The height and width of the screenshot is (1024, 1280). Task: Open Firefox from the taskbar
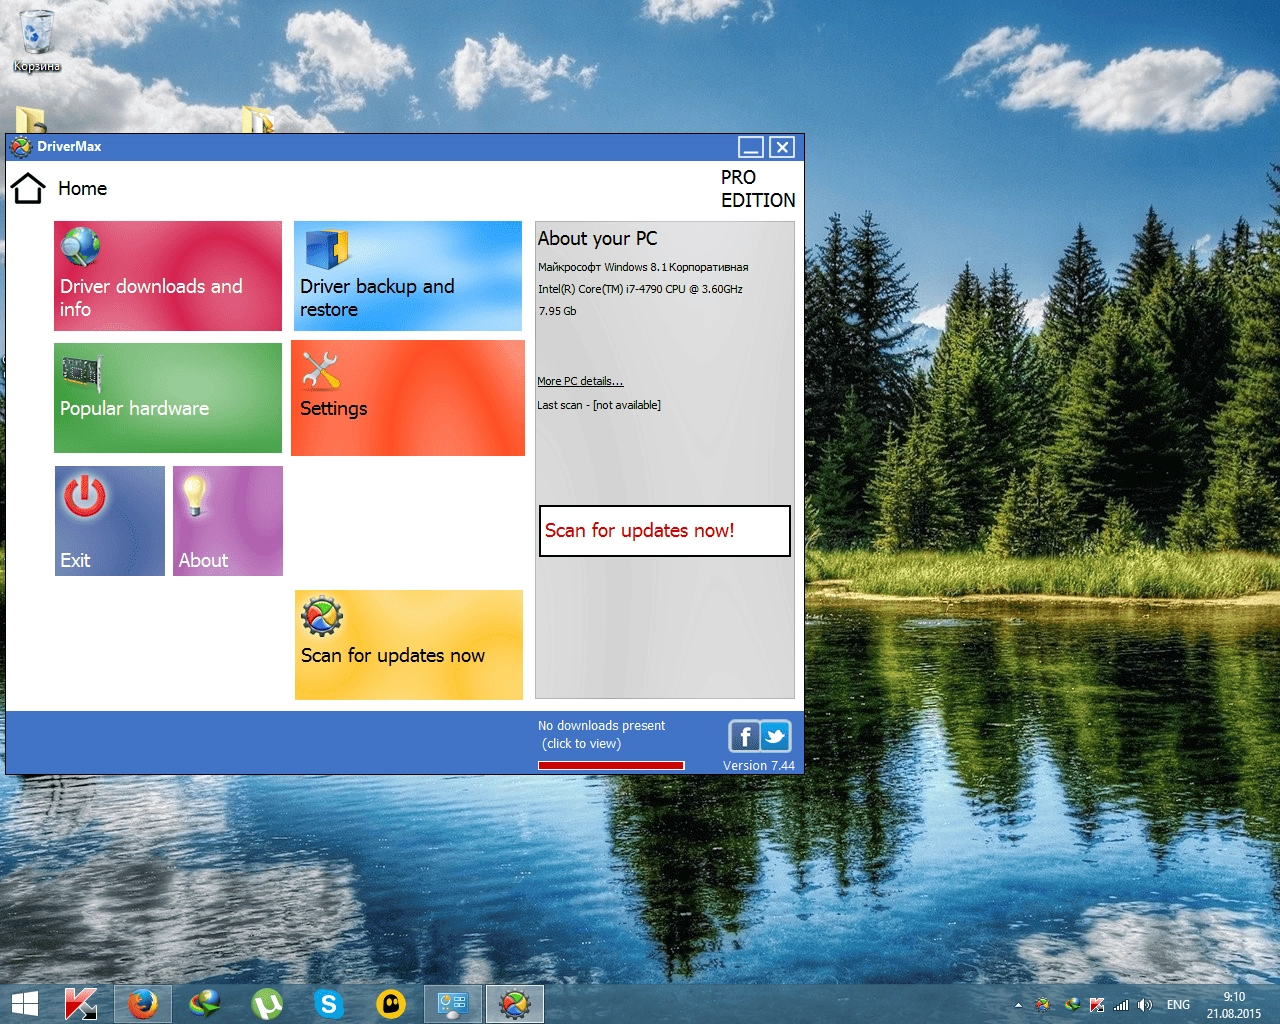143,1004
